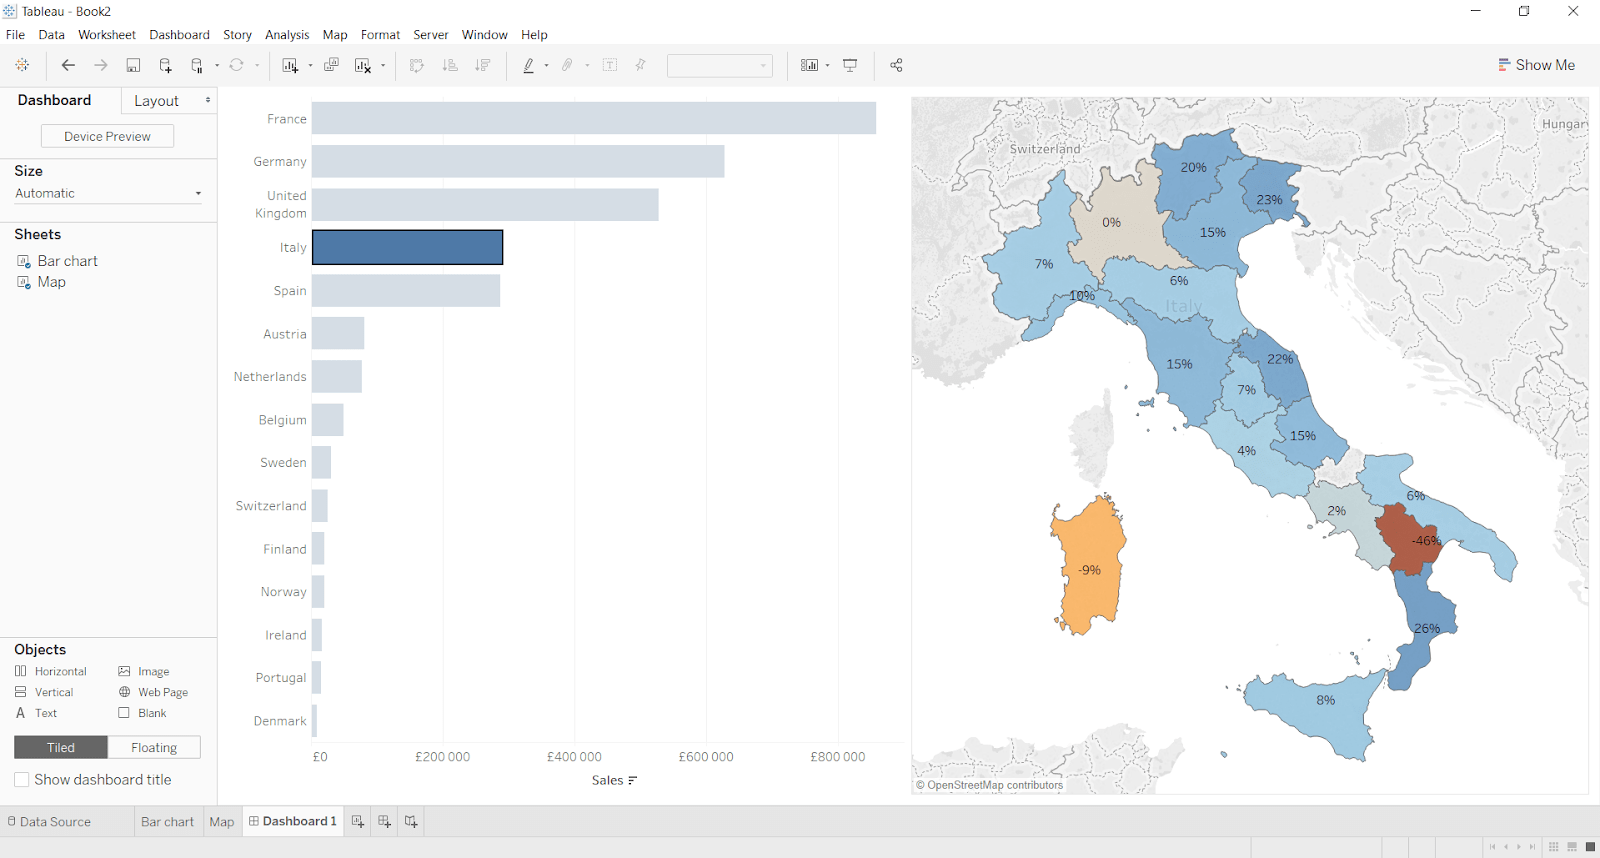Switch object placement to Floating
This screenshot has height=858, width=1600.
(x=154, y=747)
